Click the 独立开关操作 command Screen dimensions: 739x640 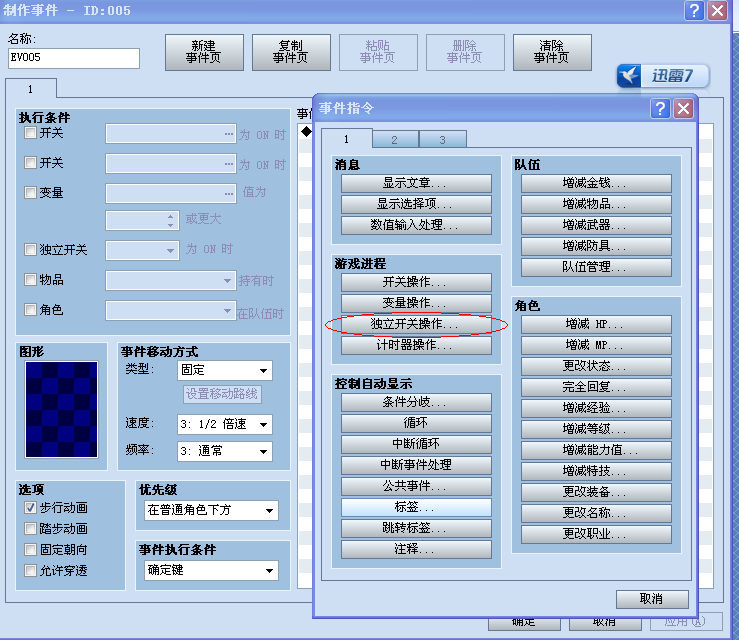(x=416, y=324)
